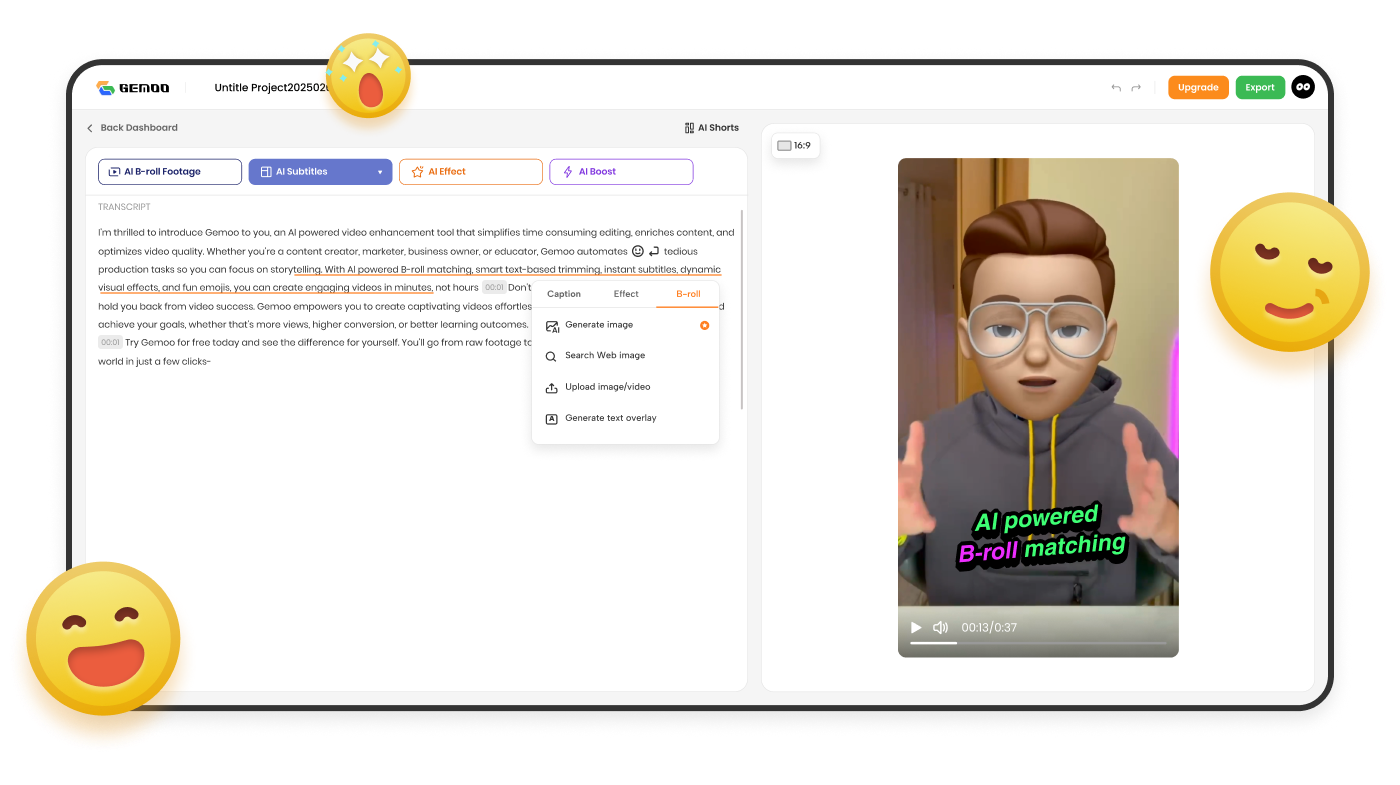
Task: Click the Upload image/video cloud icon
Action: [x=551, y=387]
